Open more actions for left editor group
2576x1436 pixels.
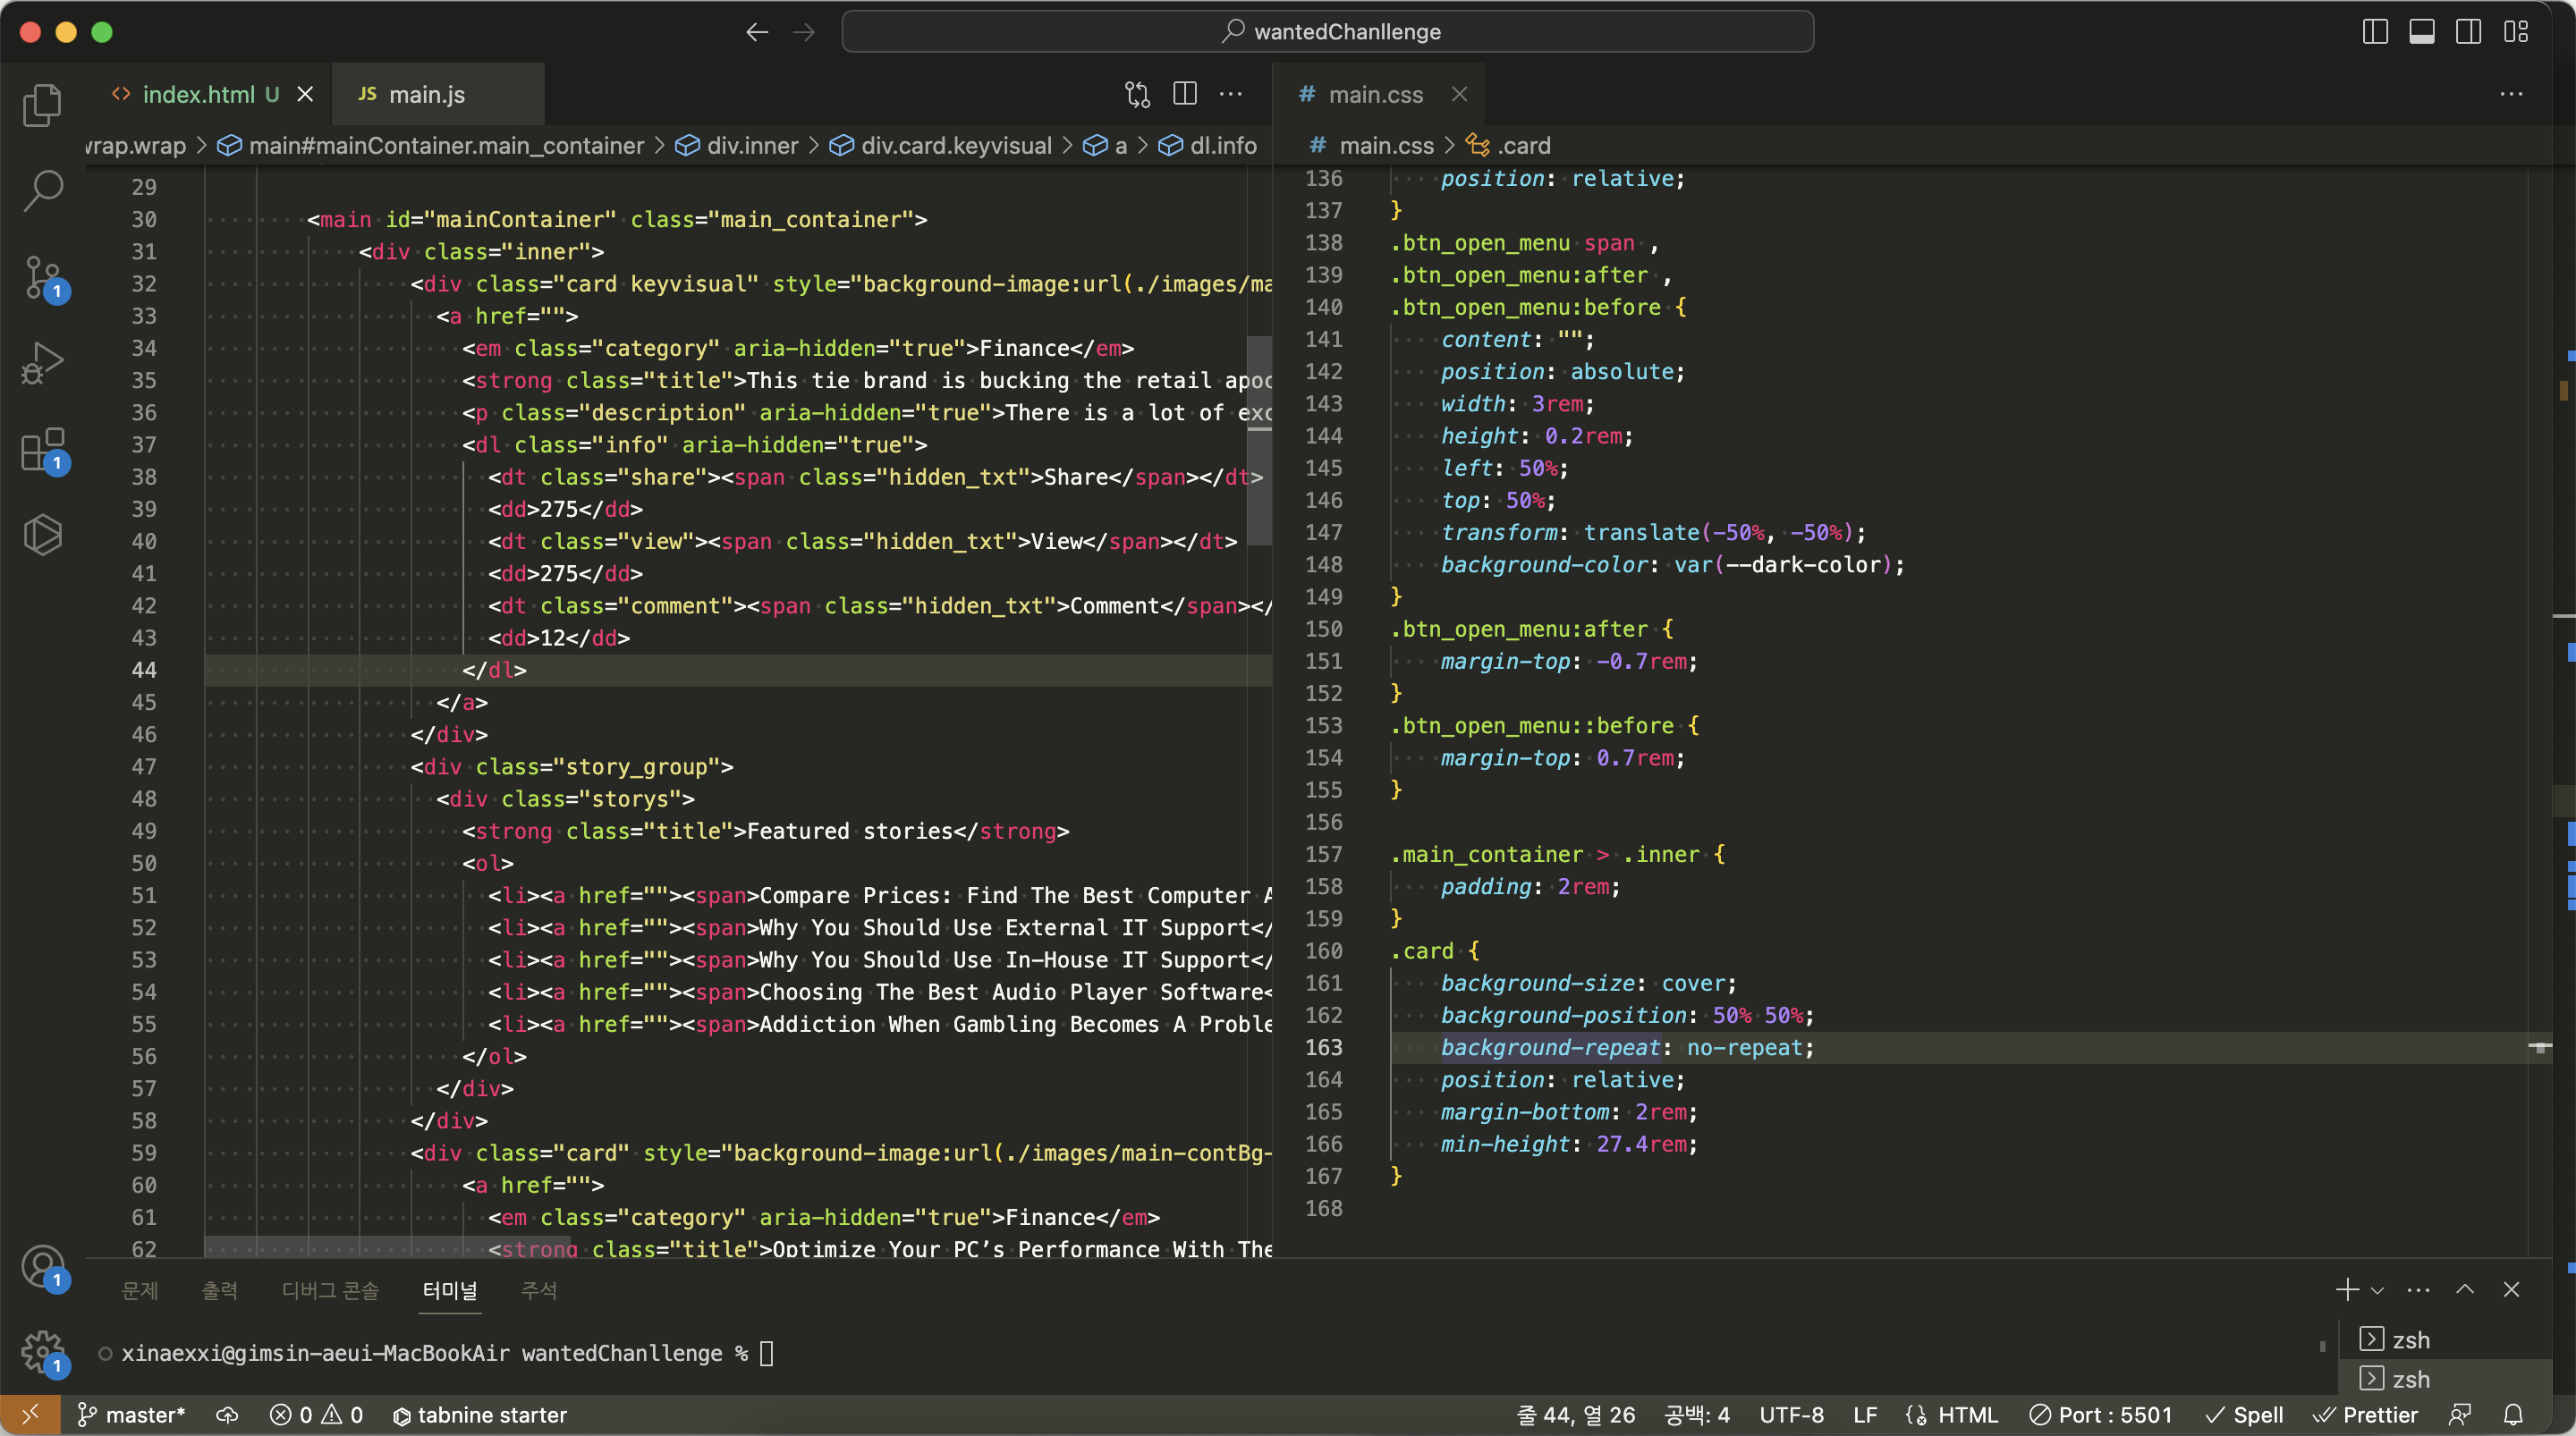tap(1231, 94)
